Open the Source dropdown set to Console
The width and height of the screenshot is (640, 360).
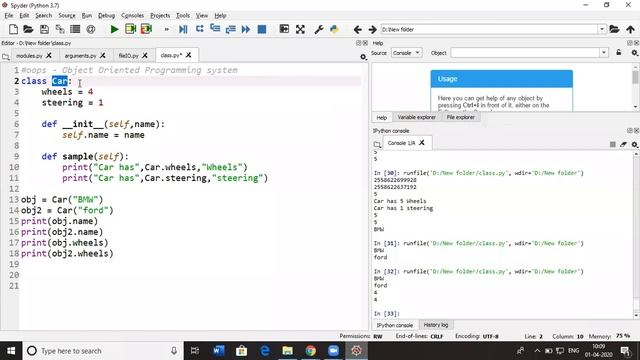[x=407, y=53]
